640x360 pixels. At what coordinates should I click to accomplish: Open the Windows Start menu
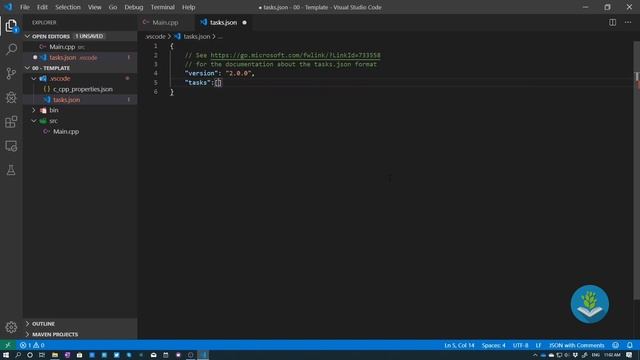point(6,355)
